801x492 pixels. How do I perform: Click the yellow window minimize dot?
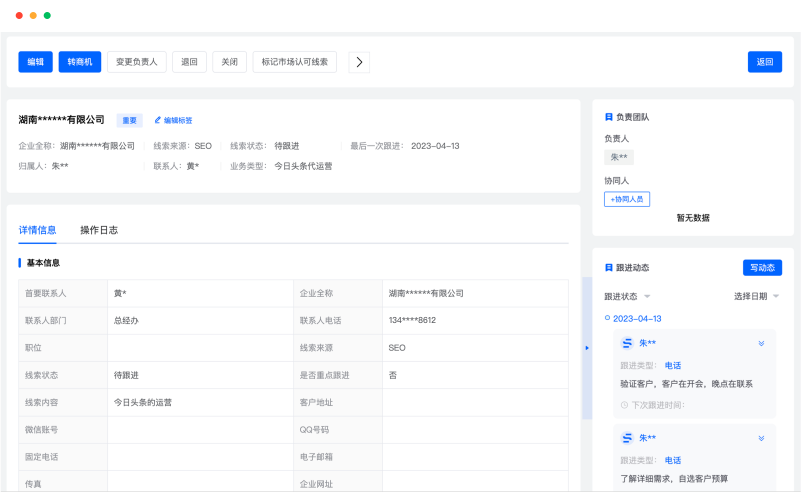click(33, 15)
